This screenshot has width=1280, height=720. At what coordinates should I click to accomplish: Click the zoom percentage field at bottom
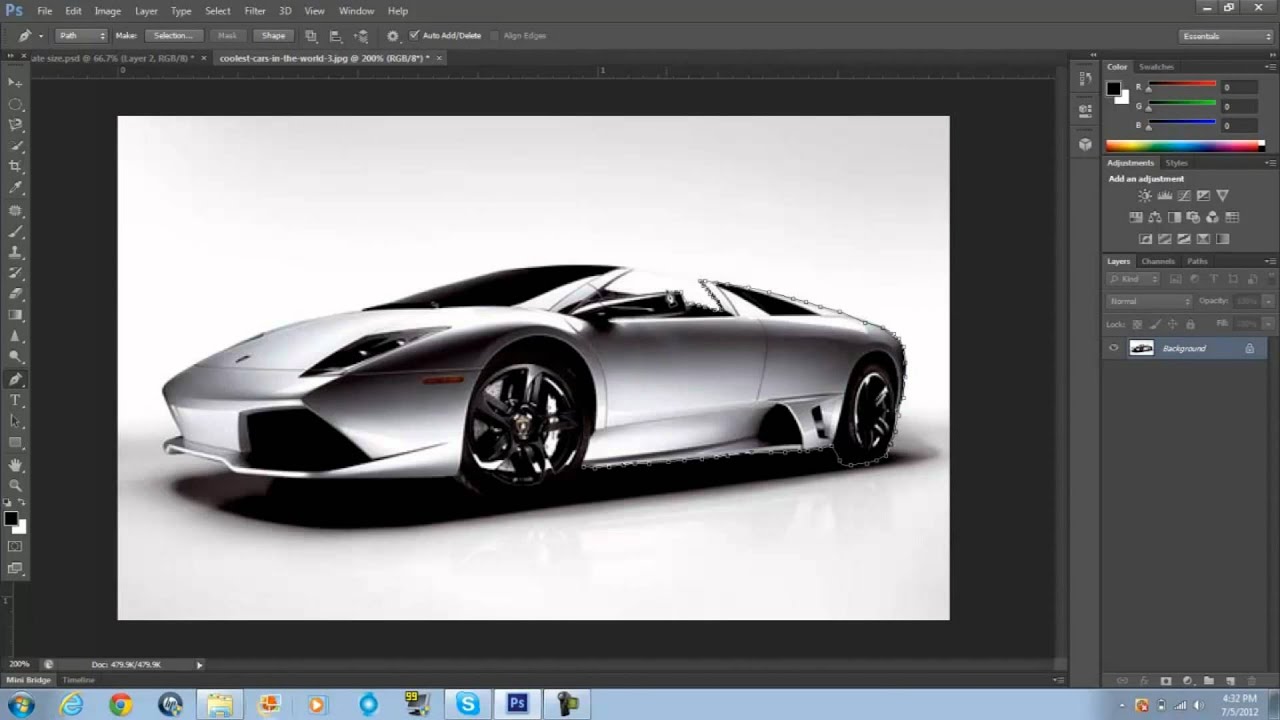pyautogui.click(x=20, y=664)
